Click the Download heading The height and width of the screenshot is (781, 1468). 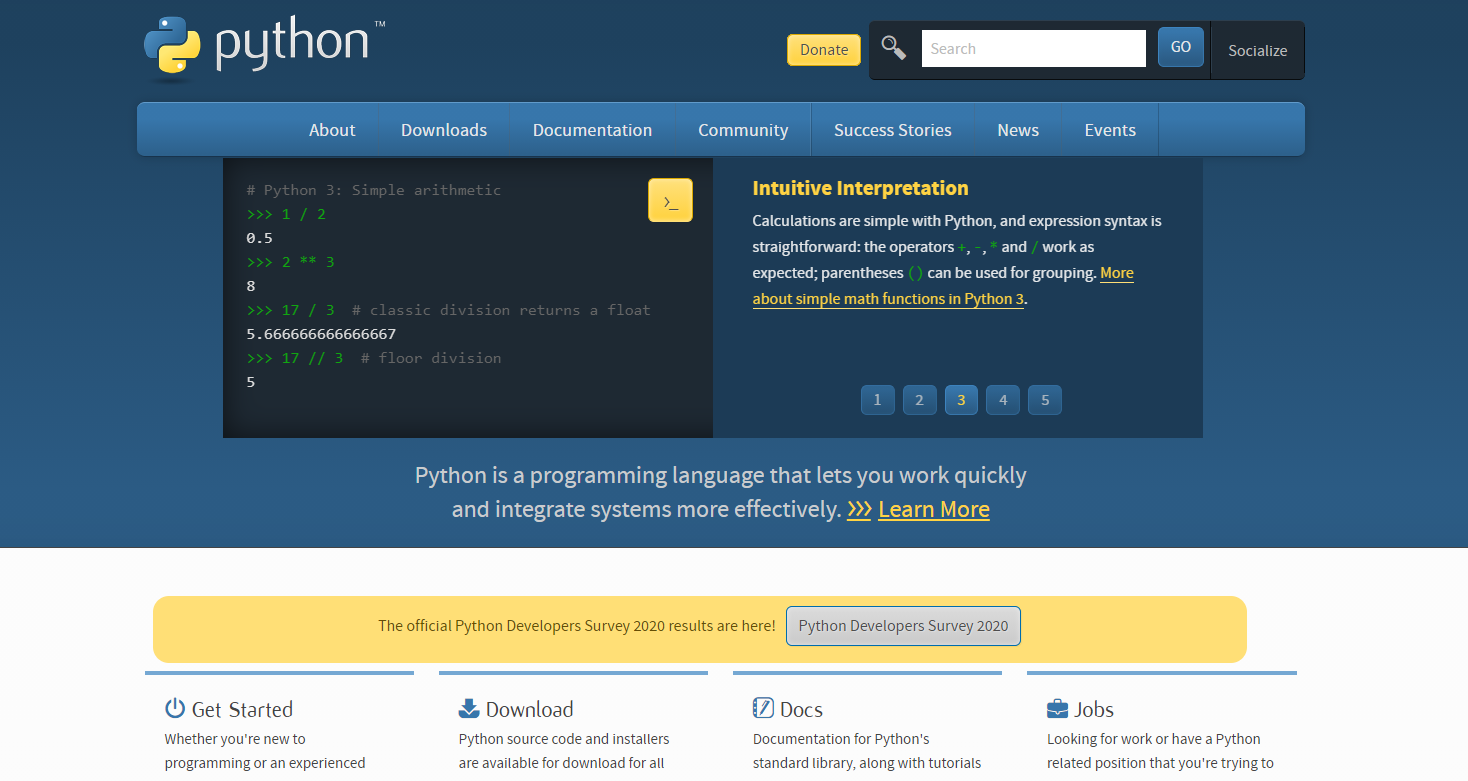coord(529,709)
